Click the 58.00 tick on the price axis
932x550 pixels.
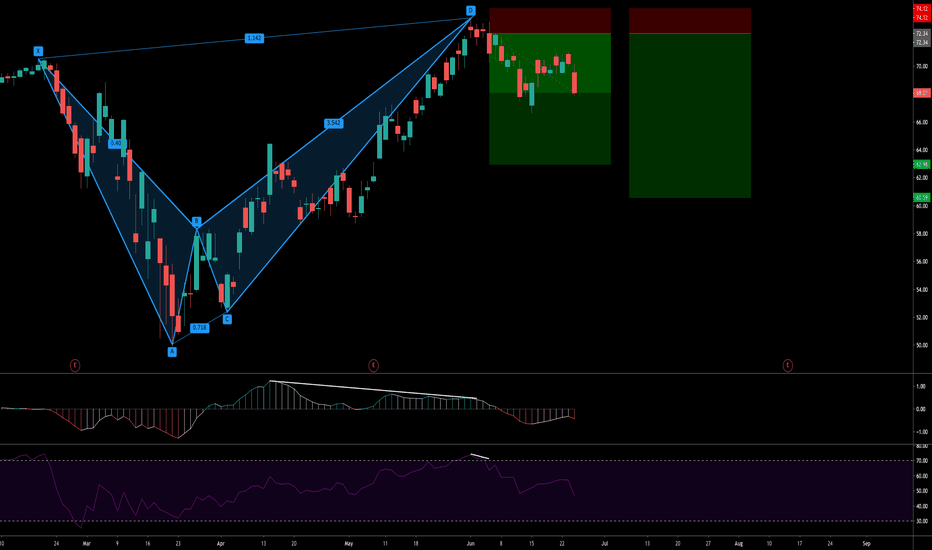click(921, 234)
